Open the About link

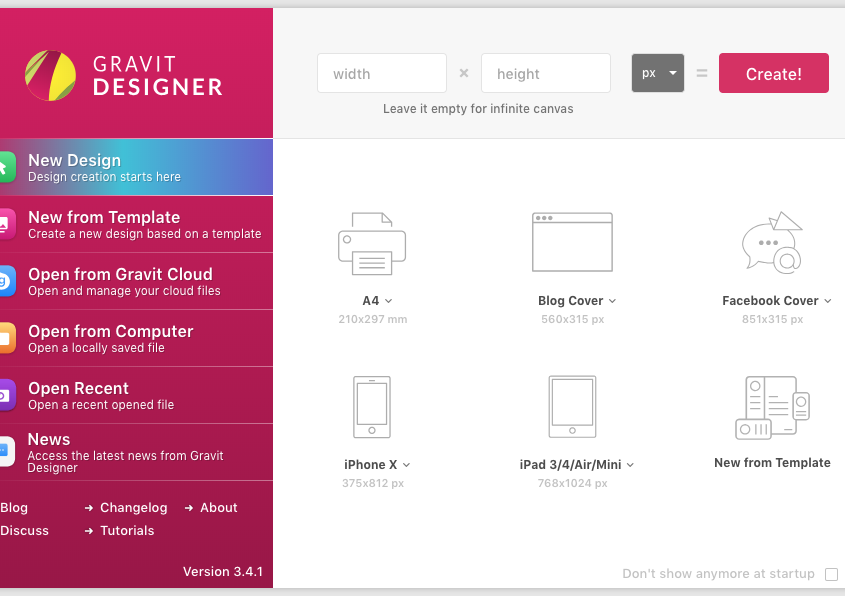tap(218, 508)
